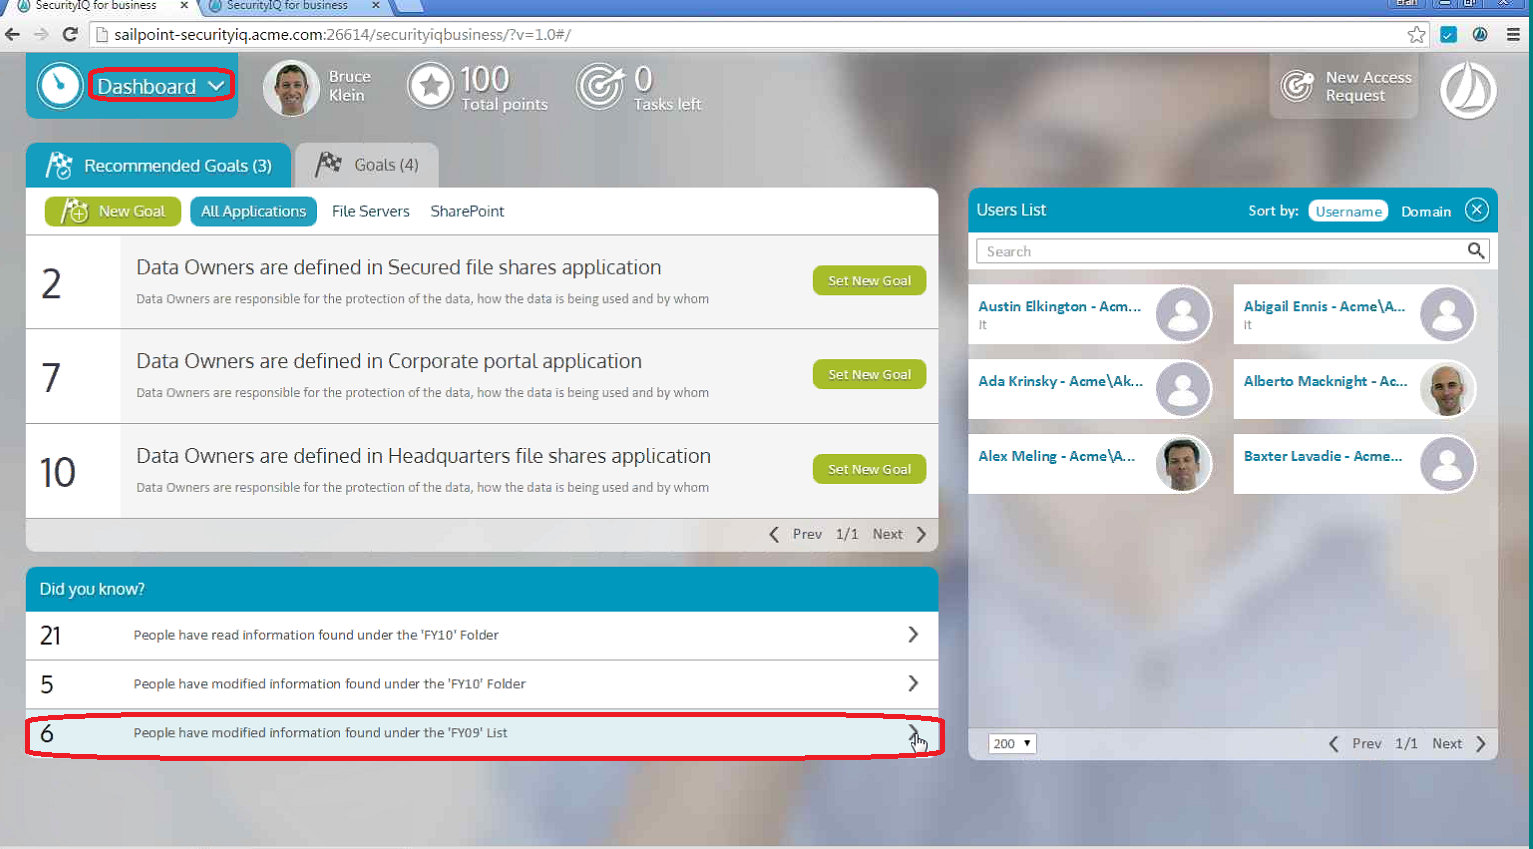The height and width of the screenshot is (849, 1533).
Task: Click the browser back arrow
Action: [x=13, y=35]
